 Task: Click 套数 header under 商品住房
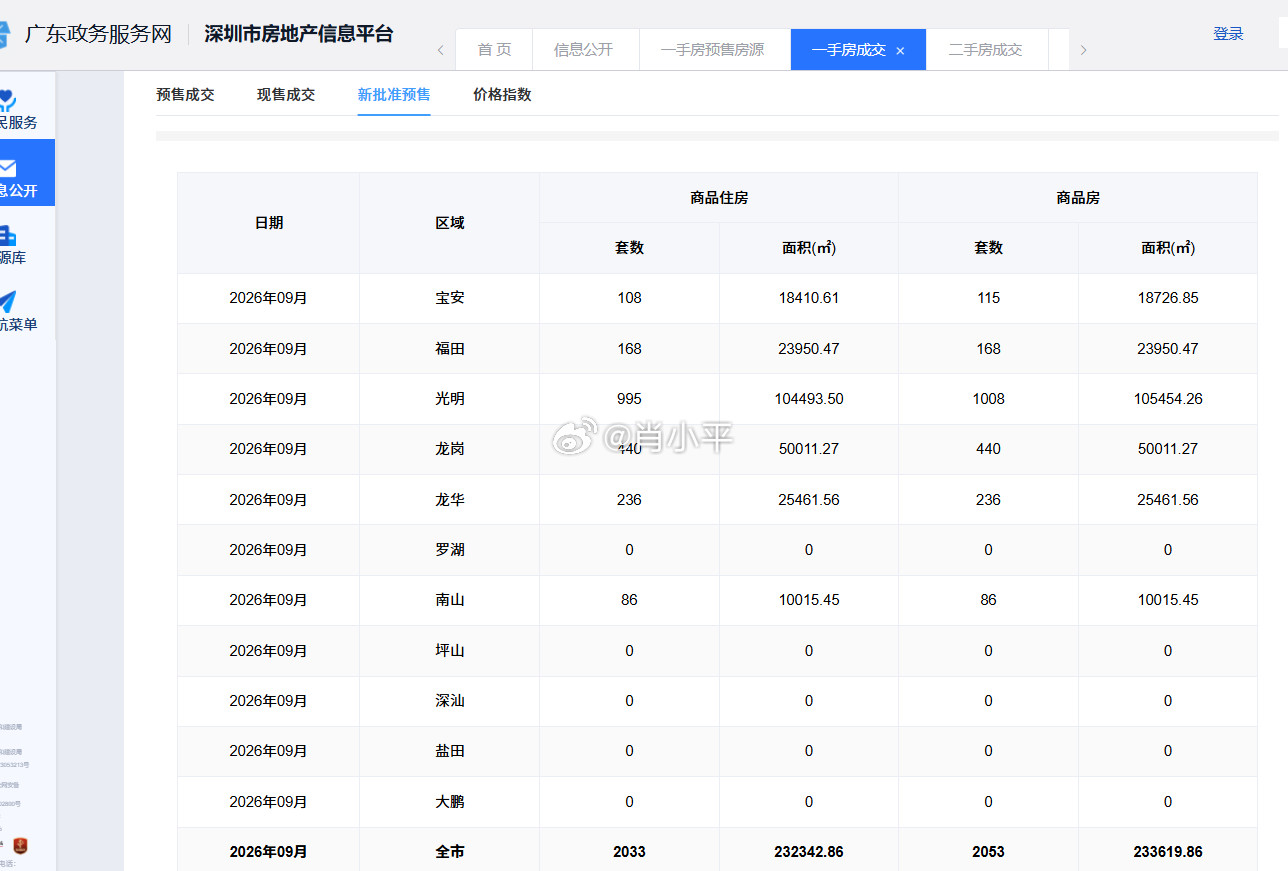629,248
